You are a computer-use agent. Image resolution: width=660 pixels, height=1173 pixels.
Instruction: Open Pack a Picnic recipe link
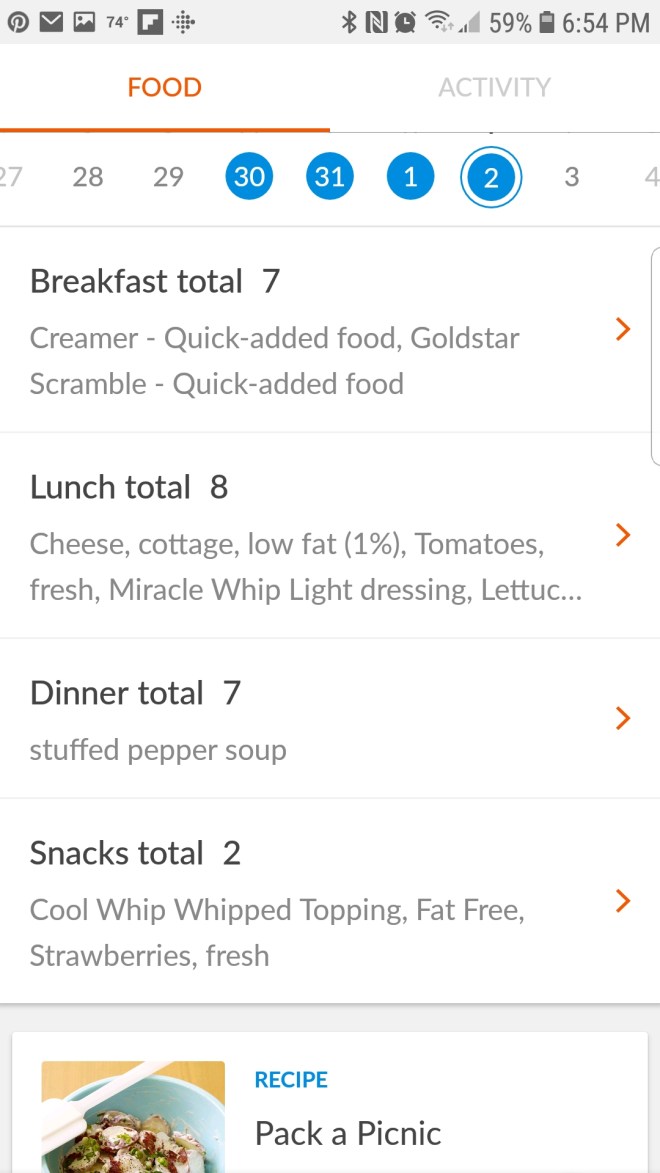point(347,1133)
